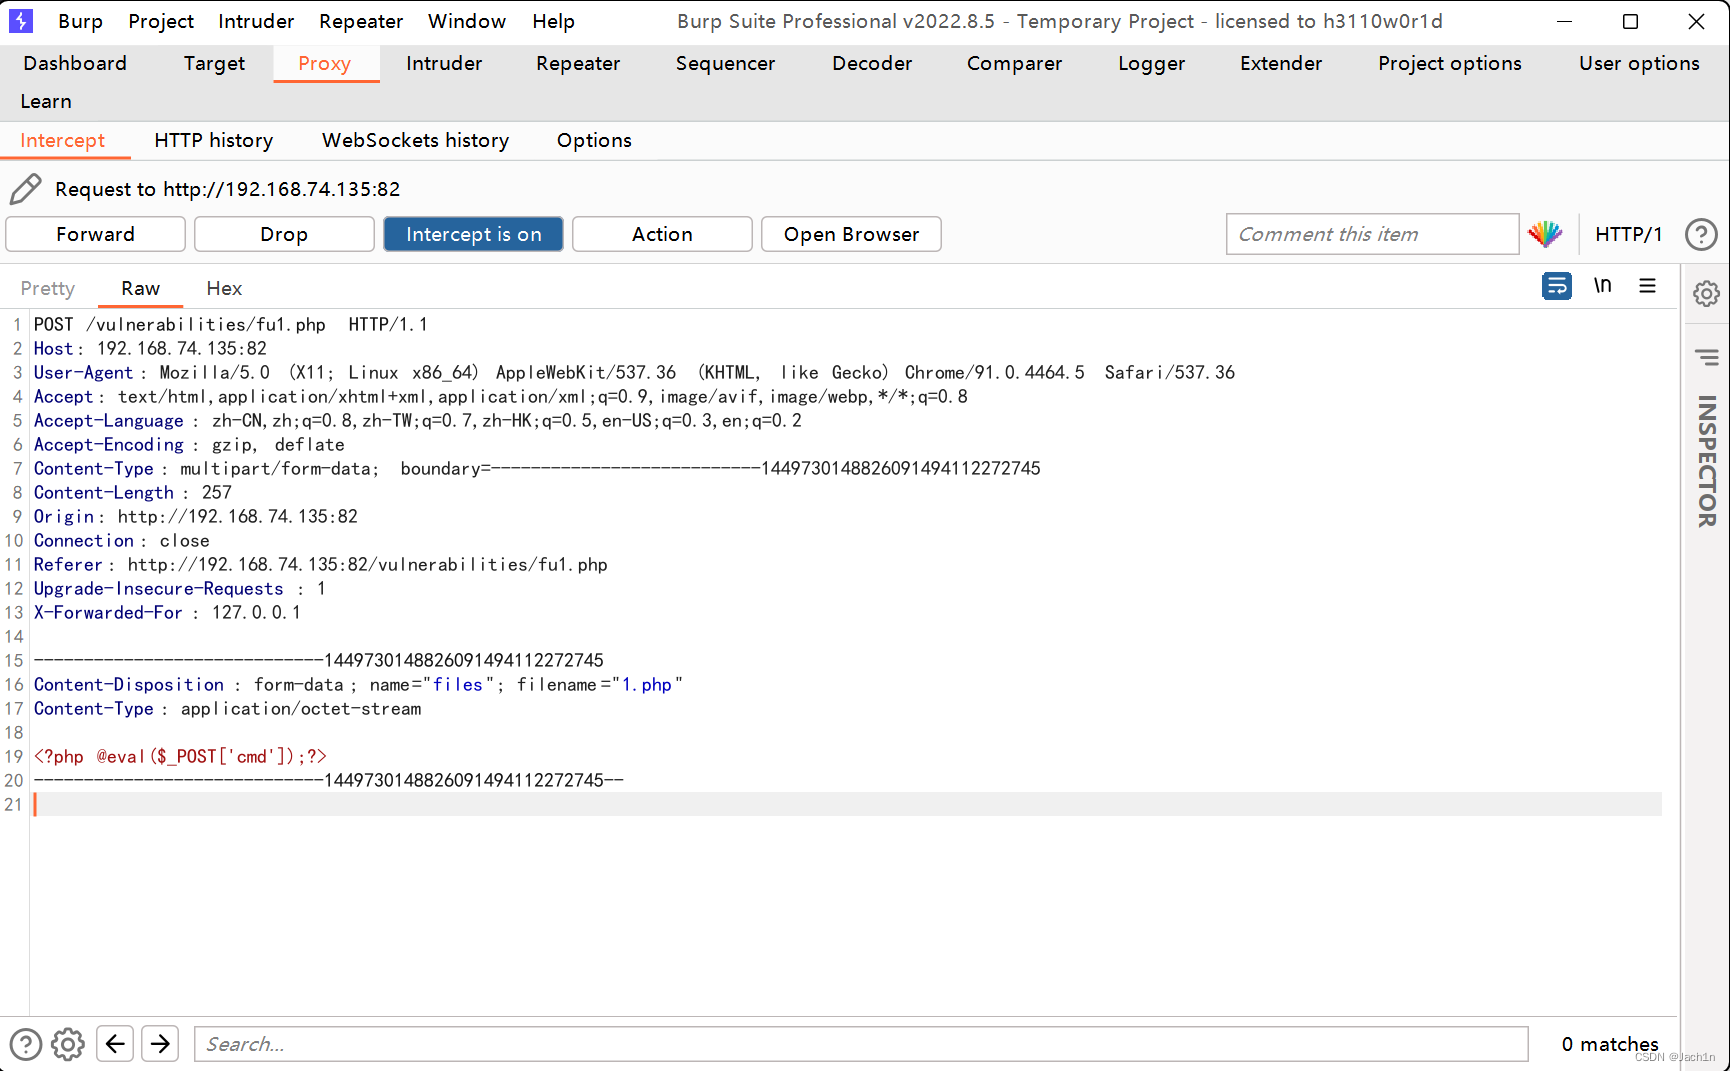
Task: Switch to the Decoder tab
Action: click(872, 63)
